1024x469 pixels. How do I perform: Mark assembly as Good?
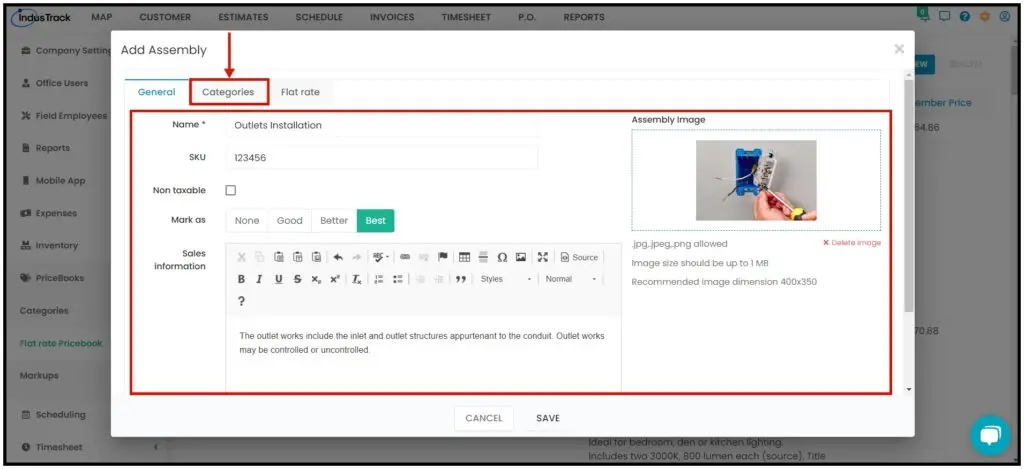tap(289, 221)
